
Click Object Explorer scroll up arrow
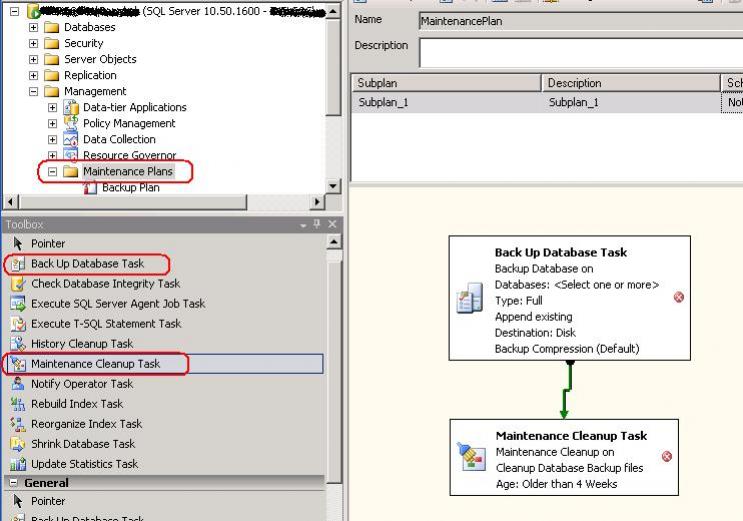(x=334, y=11)
